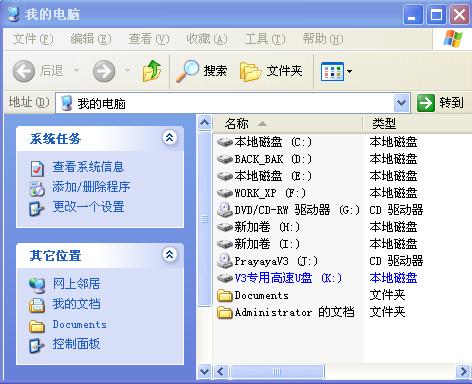Click the Documents folder icon in sidebar
472x384 pixels.
click(37, 326)
